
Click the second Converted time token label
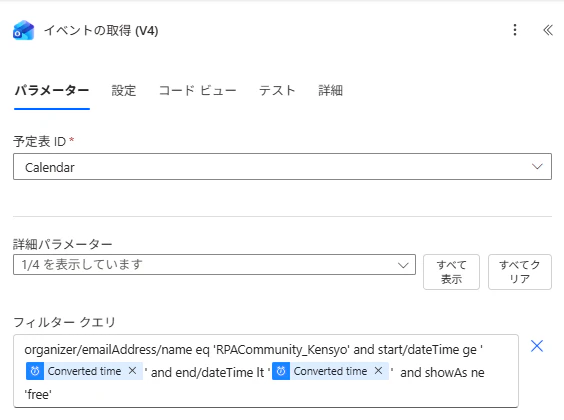(330, 371)
